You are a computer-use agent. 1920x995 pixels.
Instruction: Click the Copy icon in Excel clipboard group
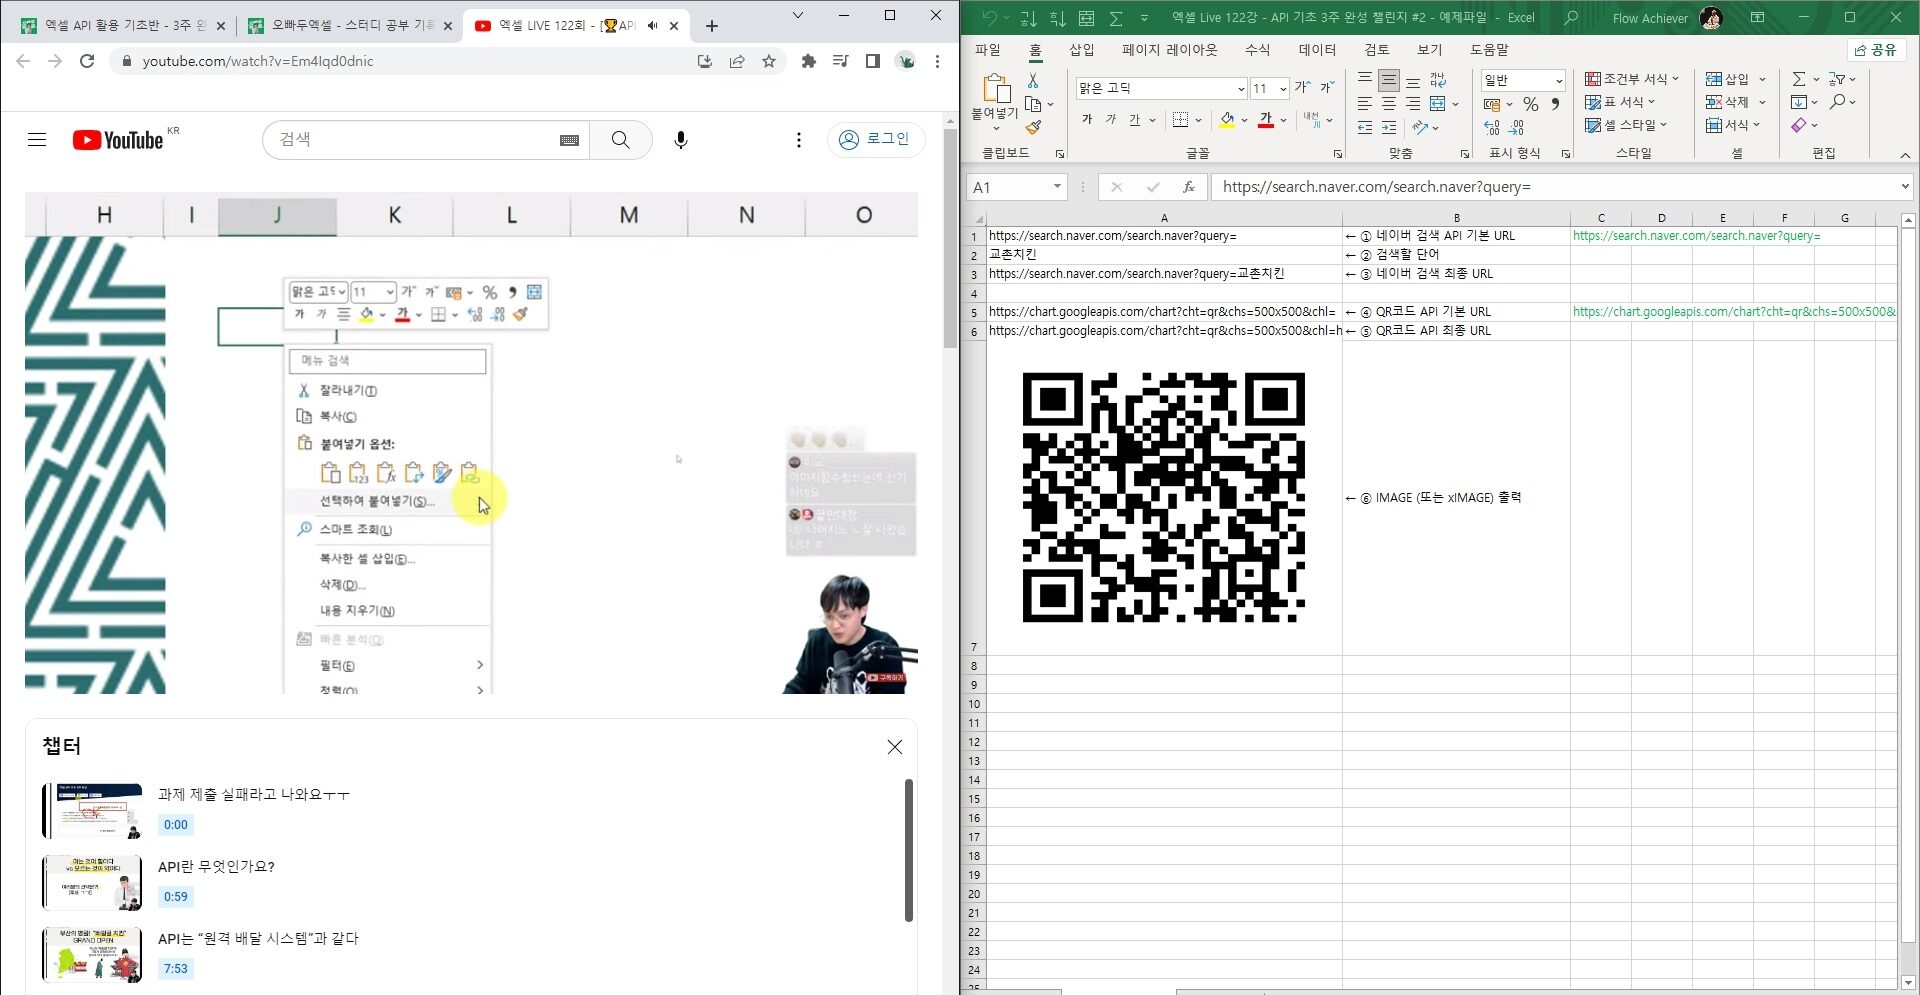coord(1034,104)
